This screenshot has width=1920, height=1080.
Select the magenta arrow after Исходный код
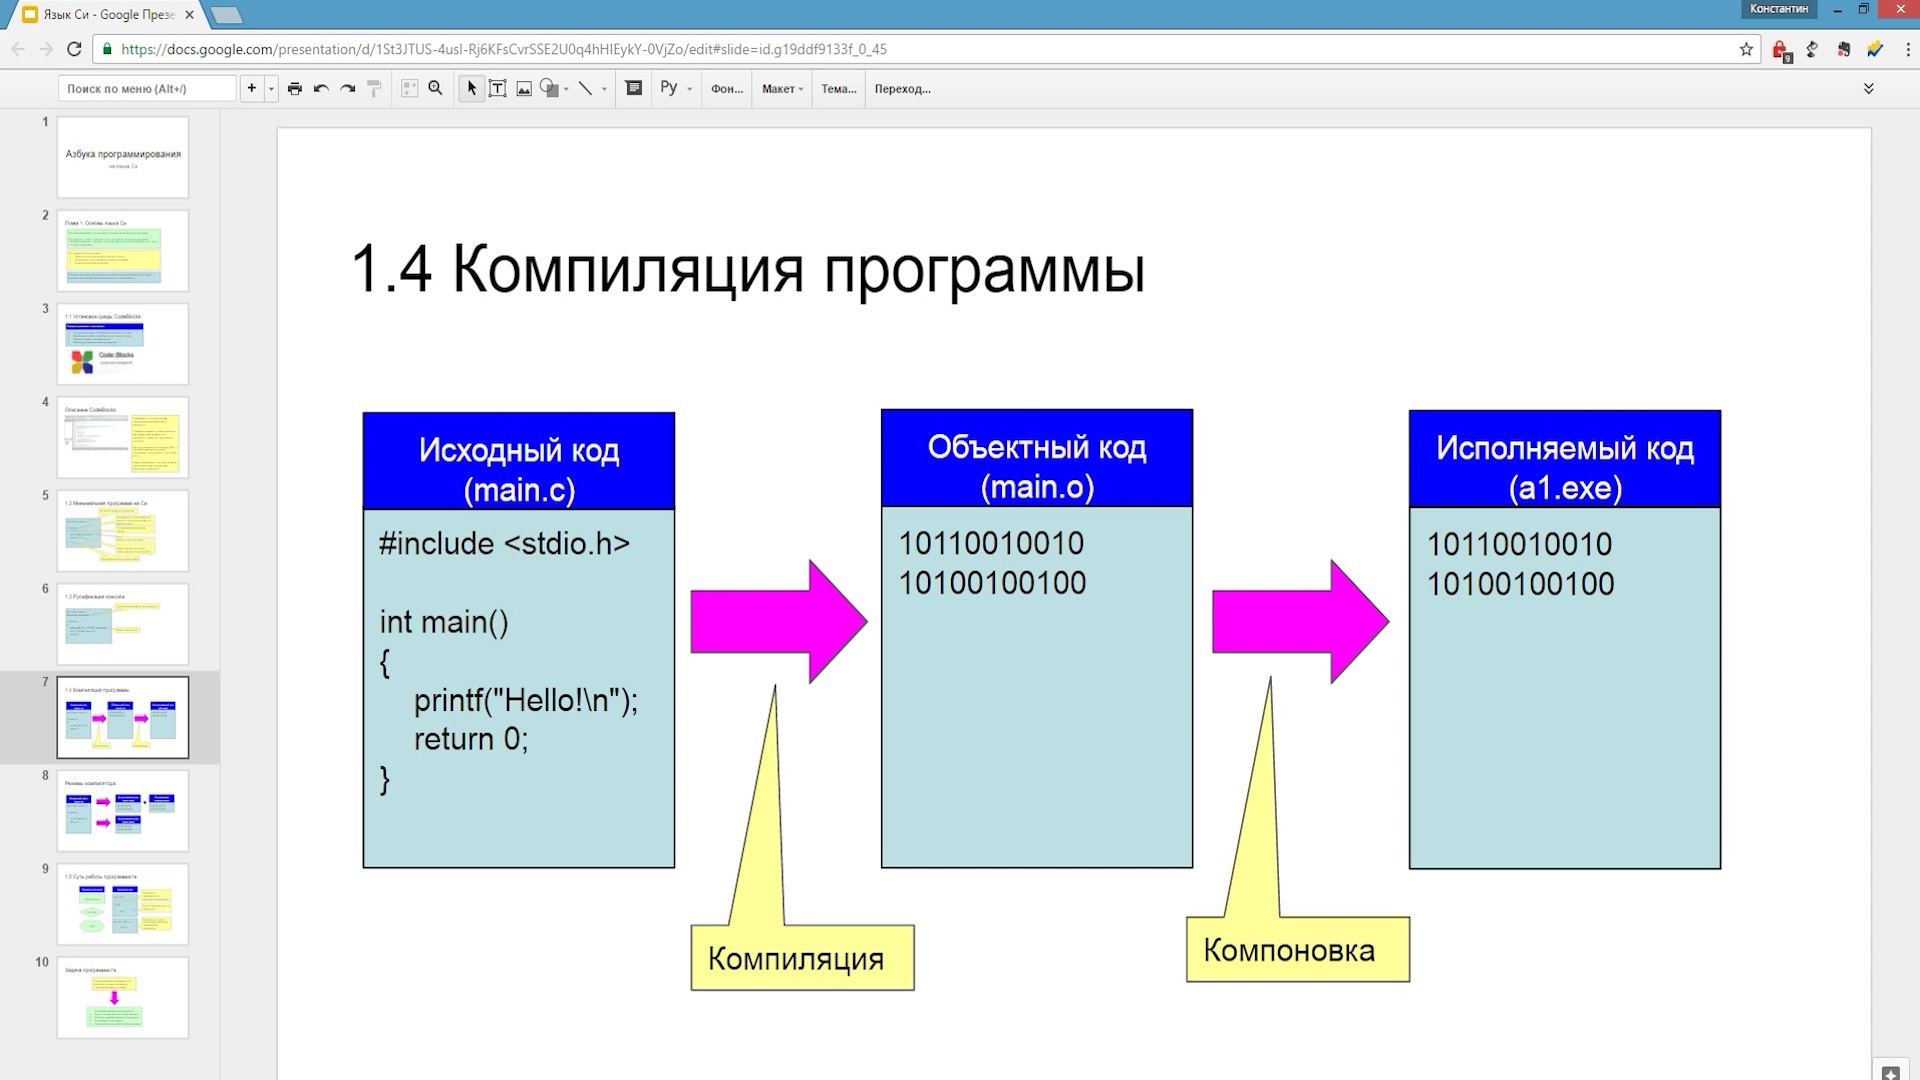point(779,621)
